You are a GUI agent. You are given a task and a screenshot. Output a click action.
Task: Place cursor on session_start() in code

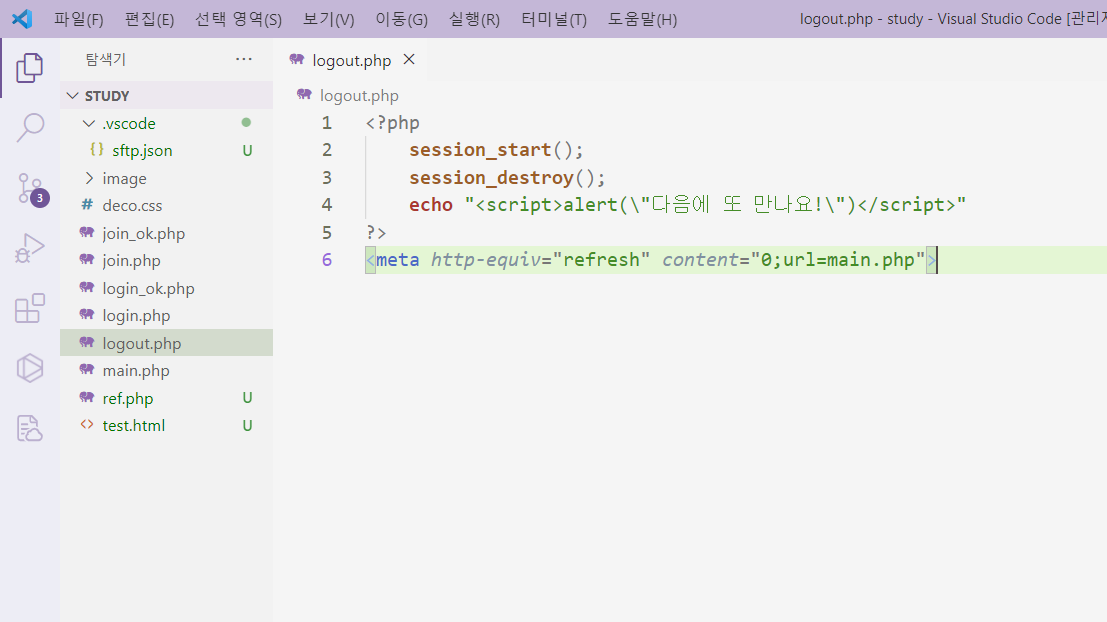496,150
